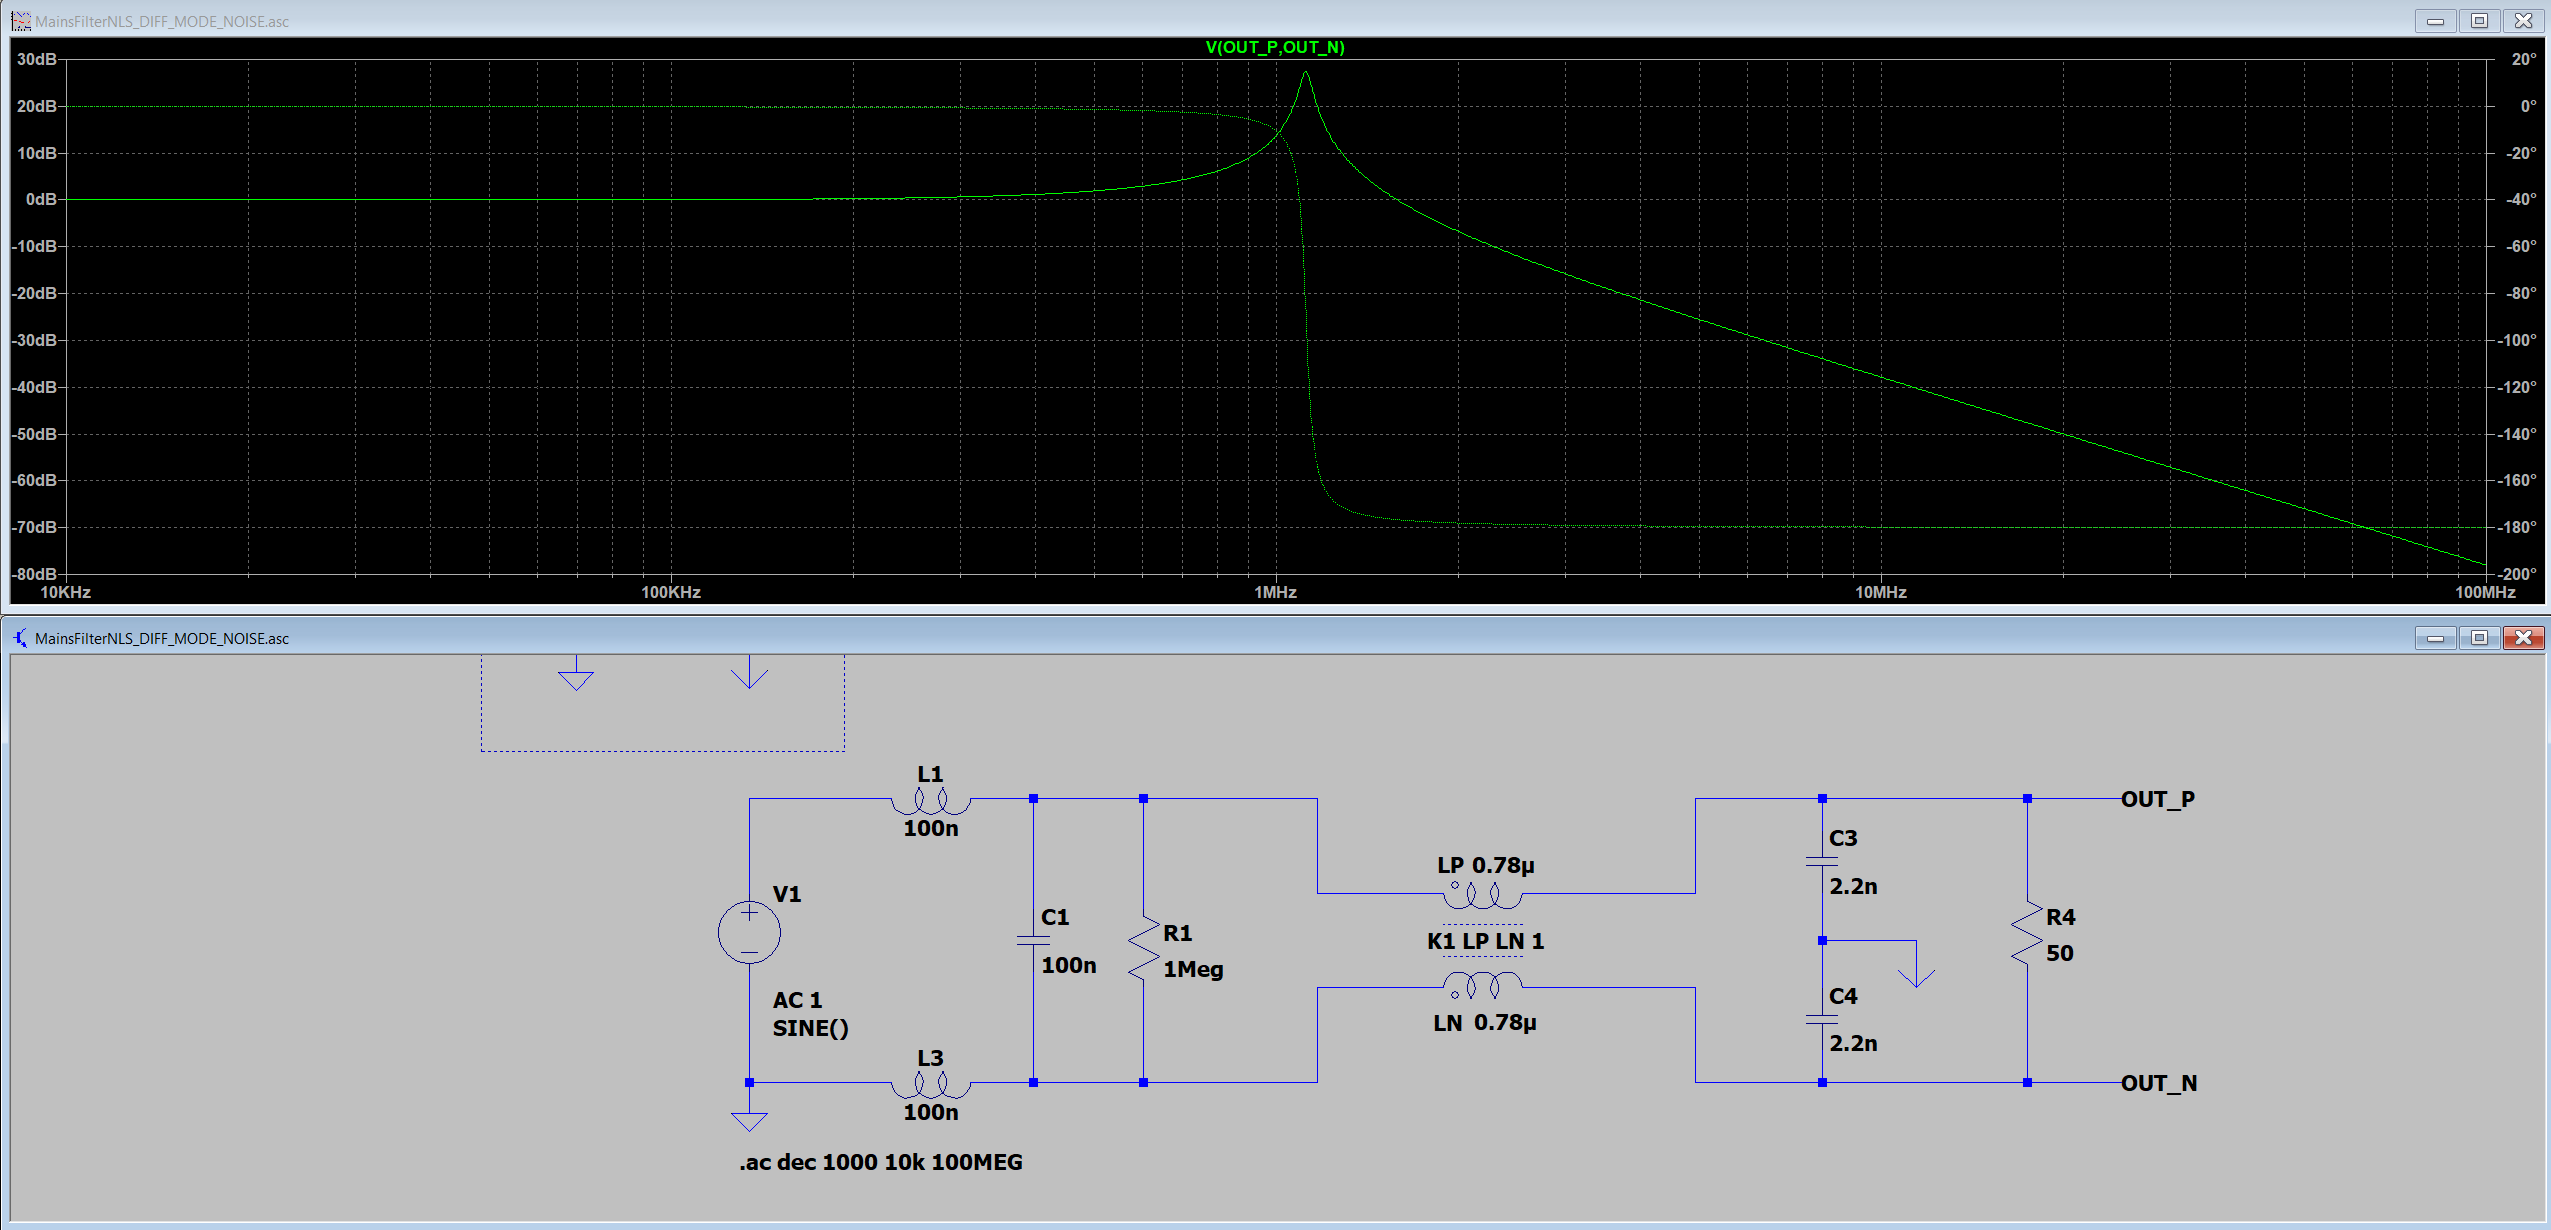Image resolution: width=2551 pixels, height=1230 pixels.
Task: Select resistor R4 symbol
Action: point(2027,933)
